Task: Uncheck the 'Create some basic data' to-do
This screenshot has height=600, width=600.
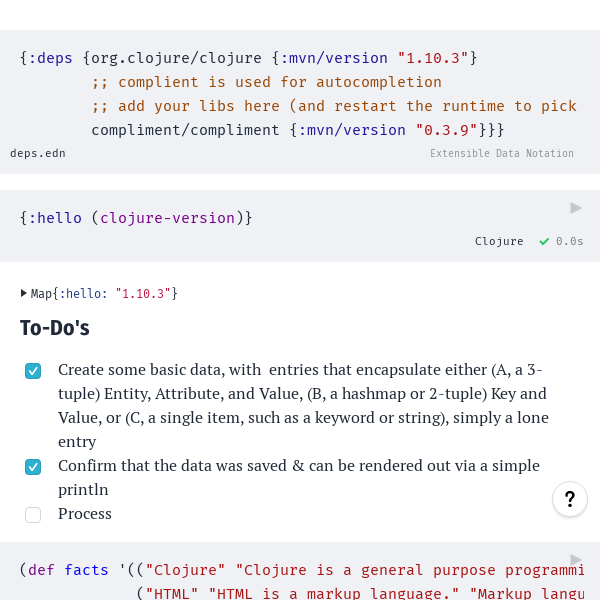Action: point(33,371)
